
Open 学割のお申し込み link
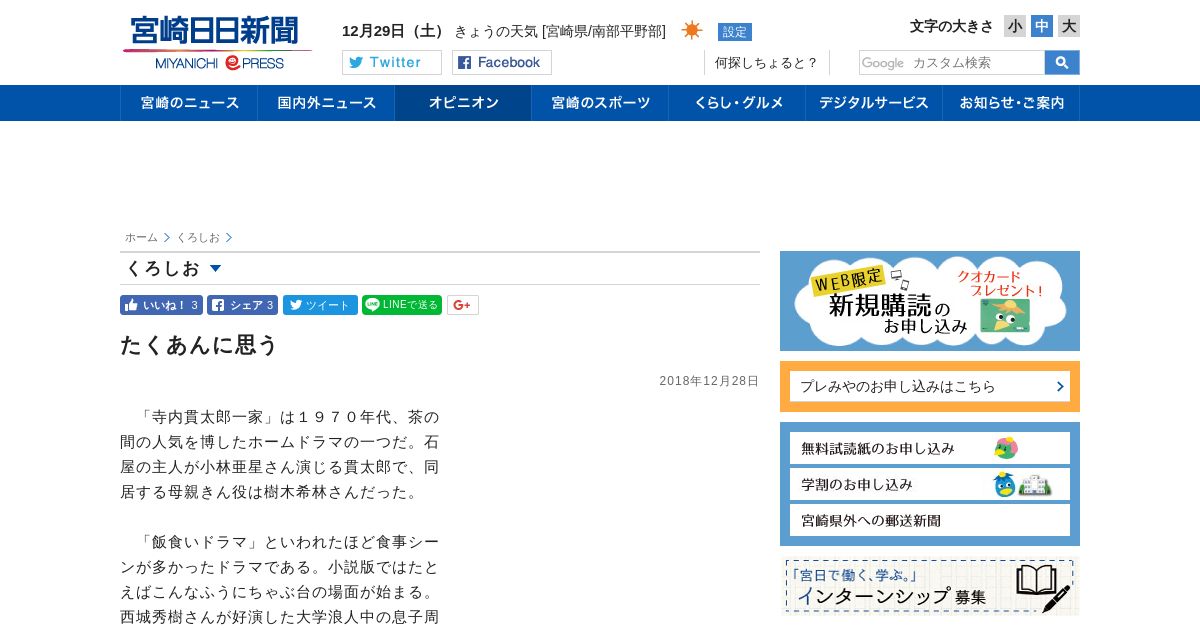tap(930, 484)
